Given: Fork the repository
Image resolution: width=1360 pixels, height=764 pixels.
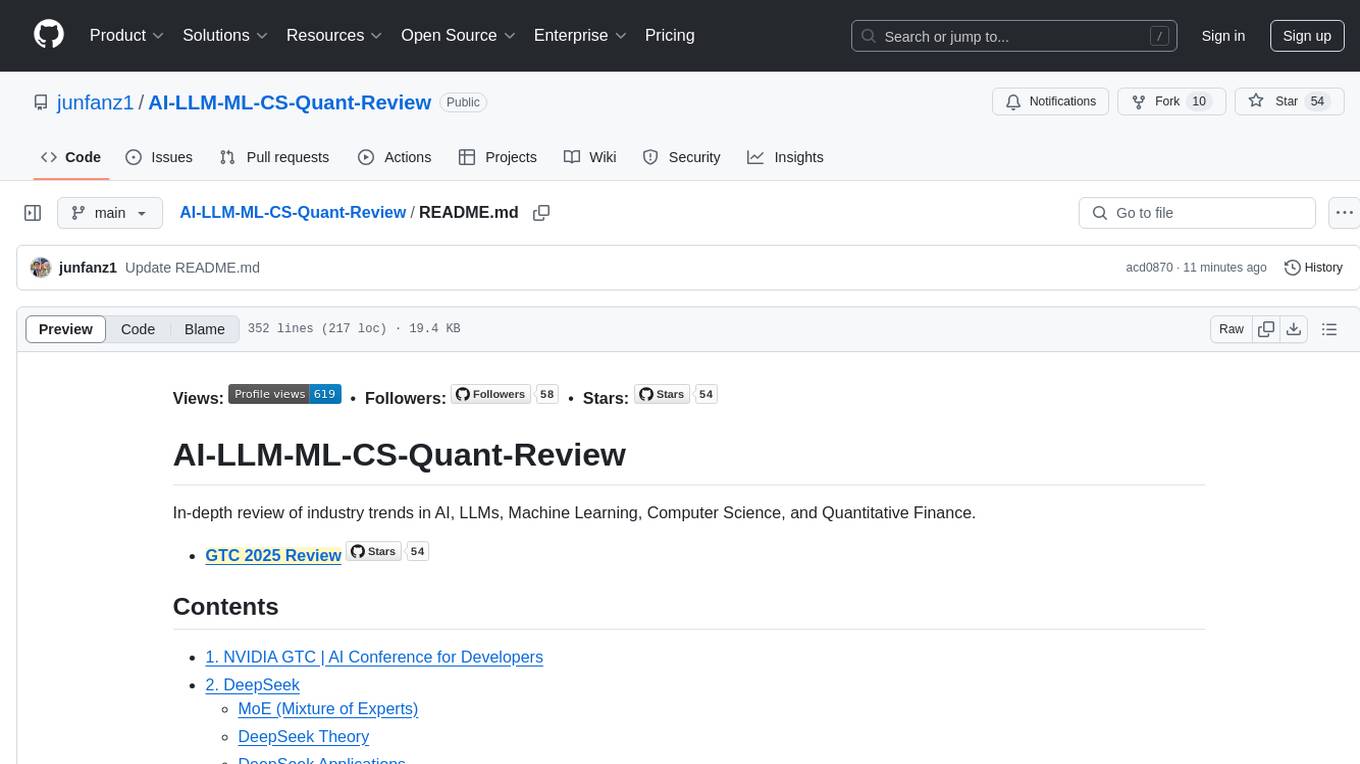Looking at the screenshot, I should point(1172,101).
